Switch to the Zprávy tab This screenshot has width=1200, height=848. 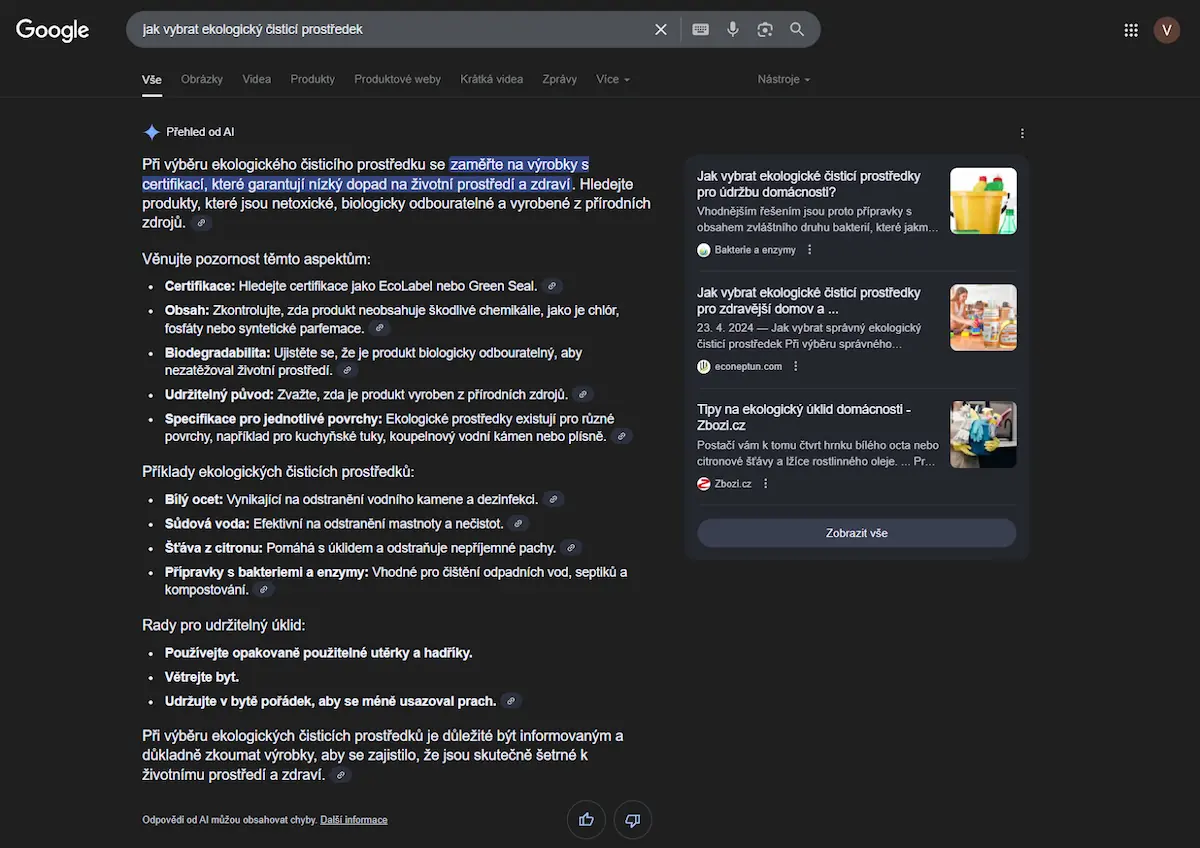point(559,79)
